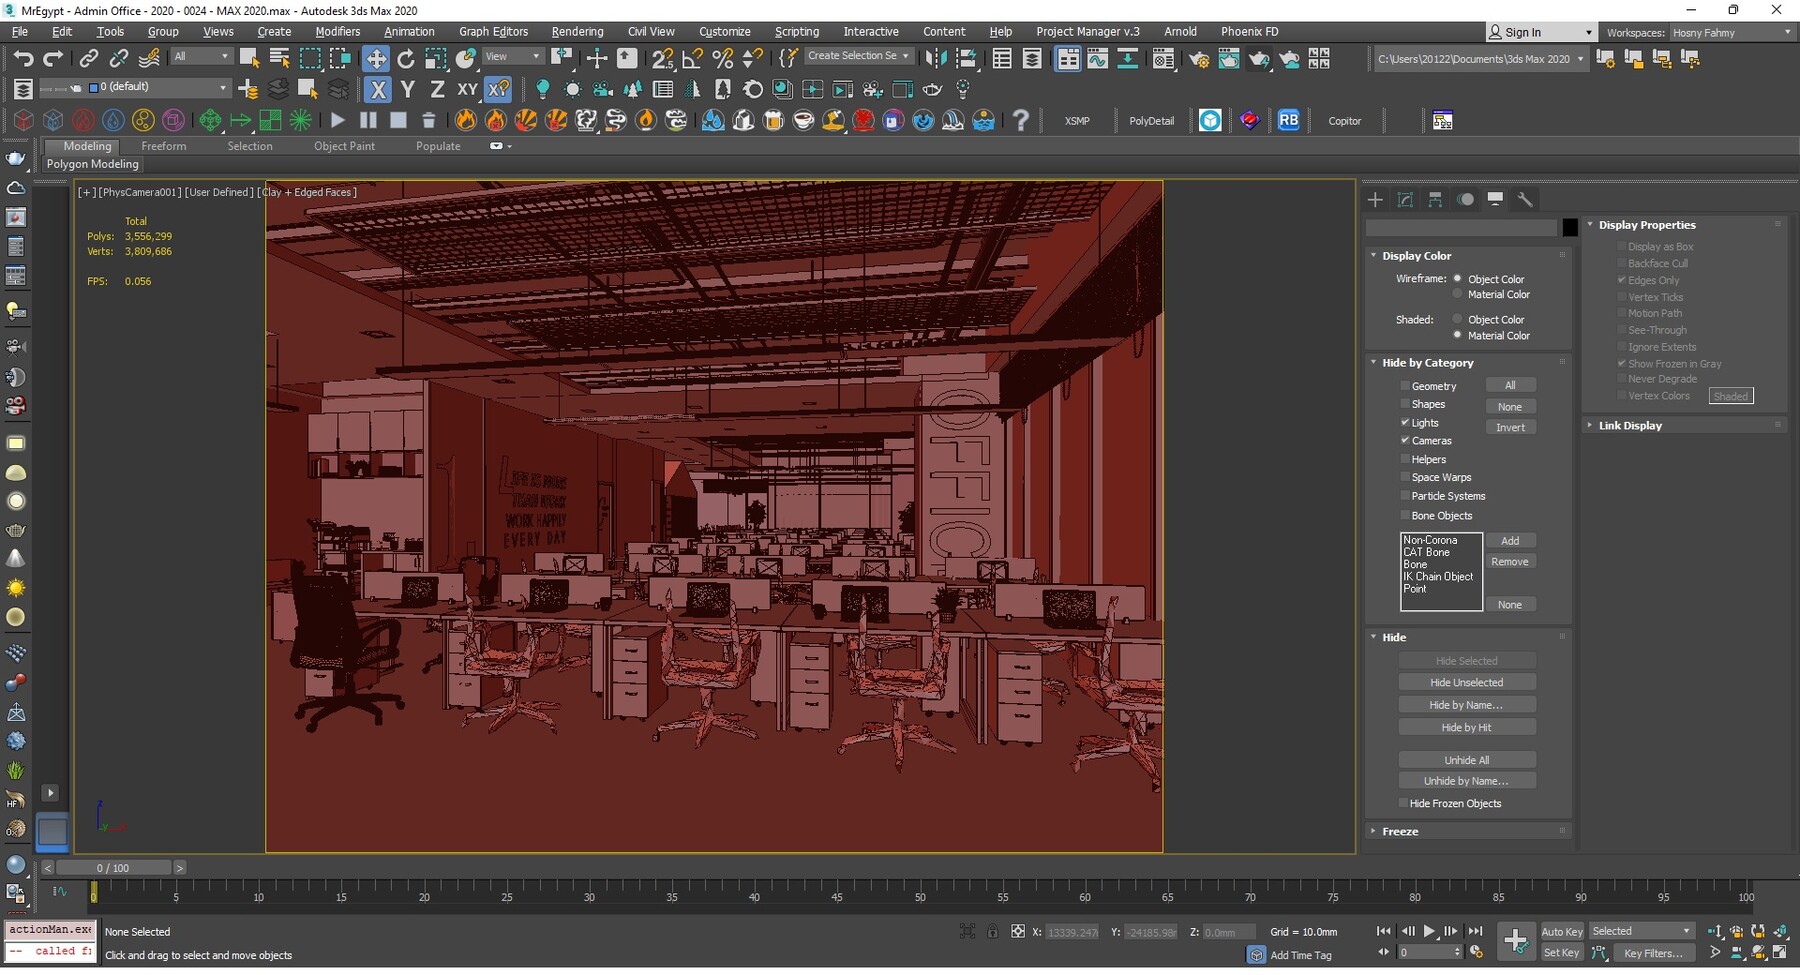Select Non-Corona in the category list
1800x975 pixels.
1431,539
